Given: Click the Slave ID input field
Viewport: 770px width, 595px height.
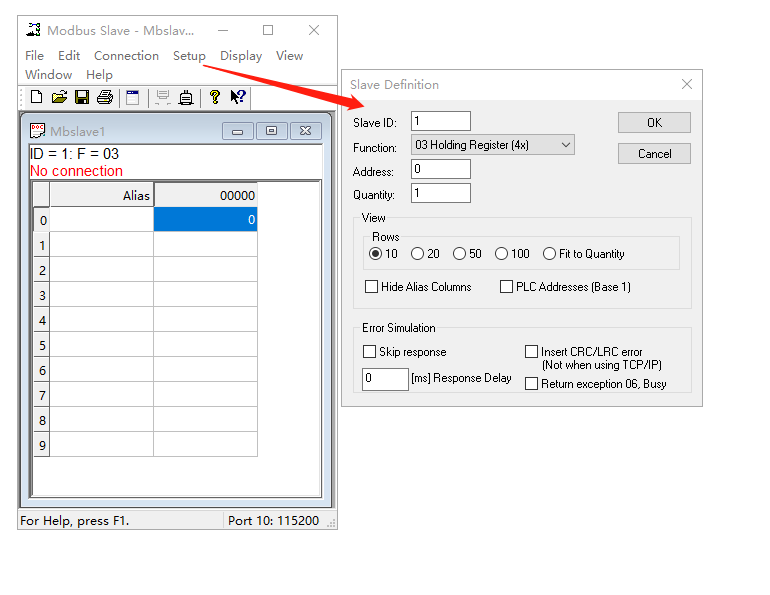Looking at the screenshot, I should 440,121.
